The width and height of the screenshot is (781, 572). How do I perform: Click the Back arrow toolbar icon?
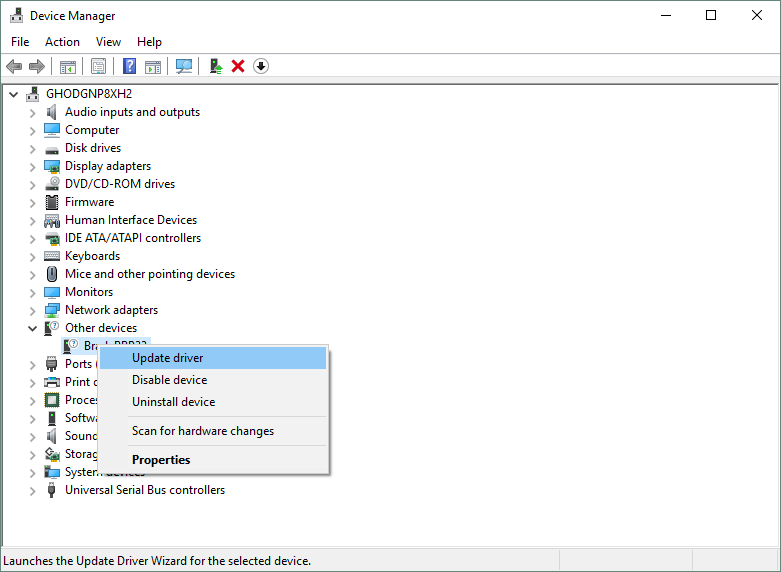[14, 66]
